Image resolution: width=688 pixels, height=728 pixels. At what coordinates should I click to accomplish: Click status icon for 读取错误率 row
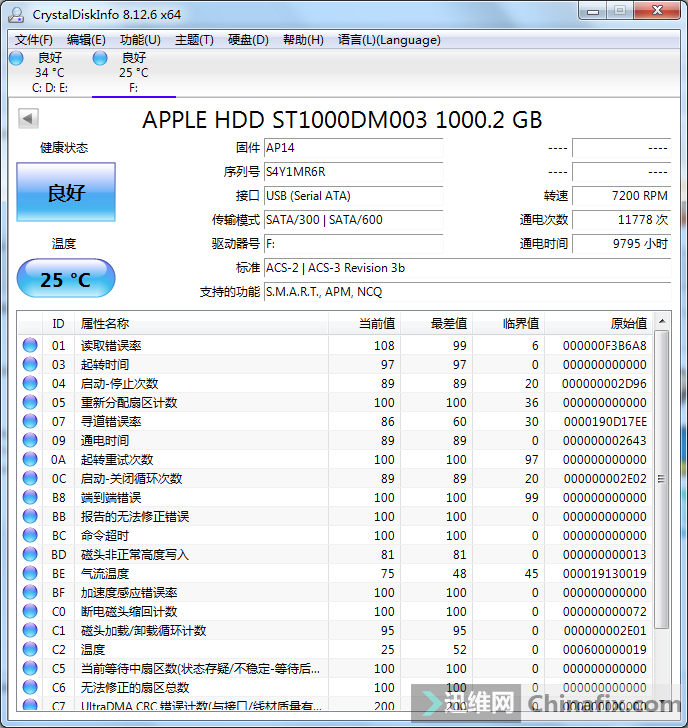30,345
